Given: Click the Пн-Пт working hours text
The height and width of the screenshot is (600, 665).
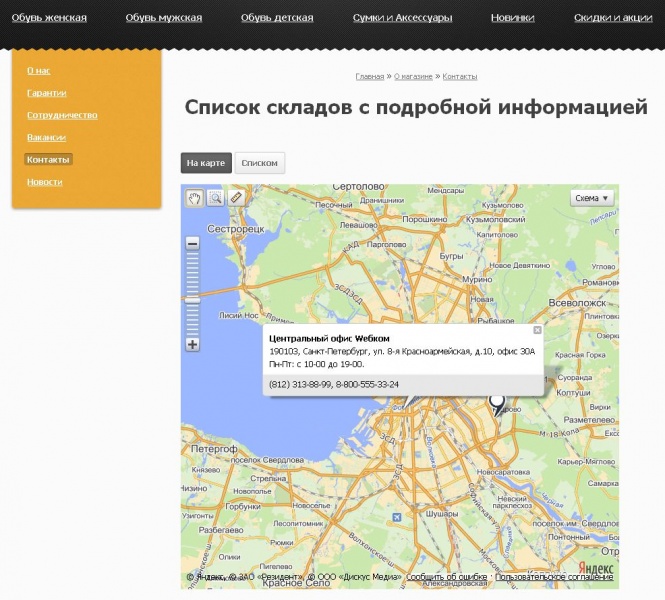Looking at the screenshot, I should 317,364.
